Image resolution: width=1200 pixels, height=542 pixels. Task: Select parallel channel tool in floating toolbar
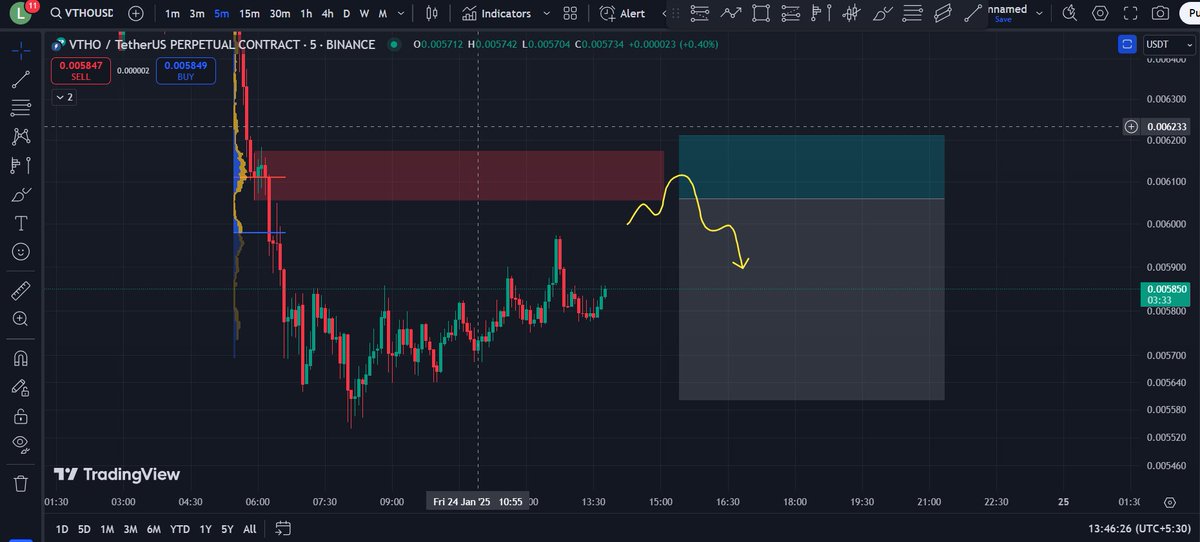pos(943,13)
